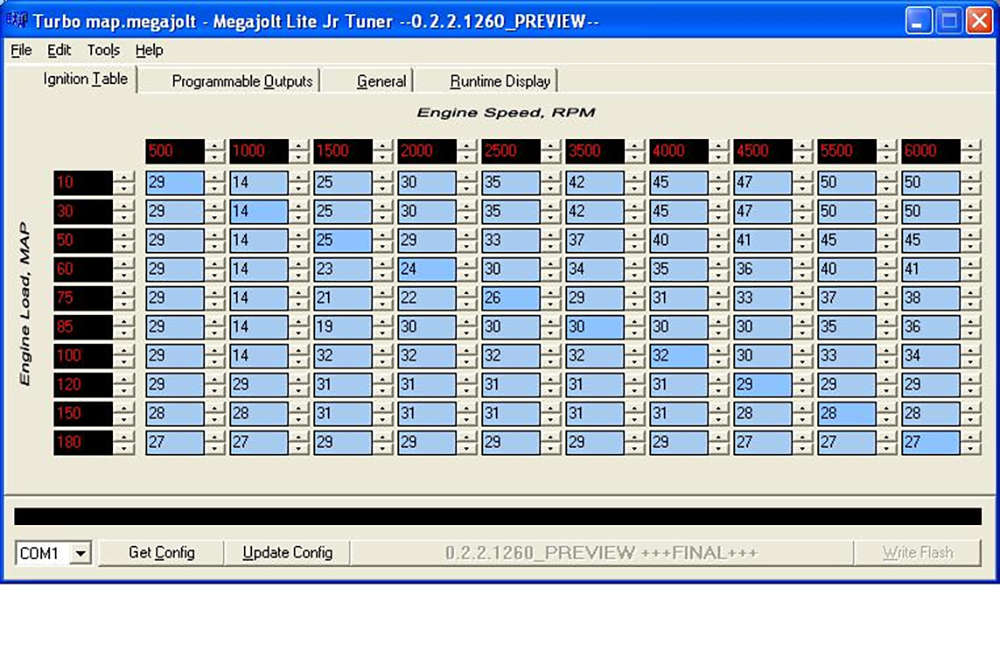Open the File menu
This screenshot has width=1000, height=672.
(21, 50)
